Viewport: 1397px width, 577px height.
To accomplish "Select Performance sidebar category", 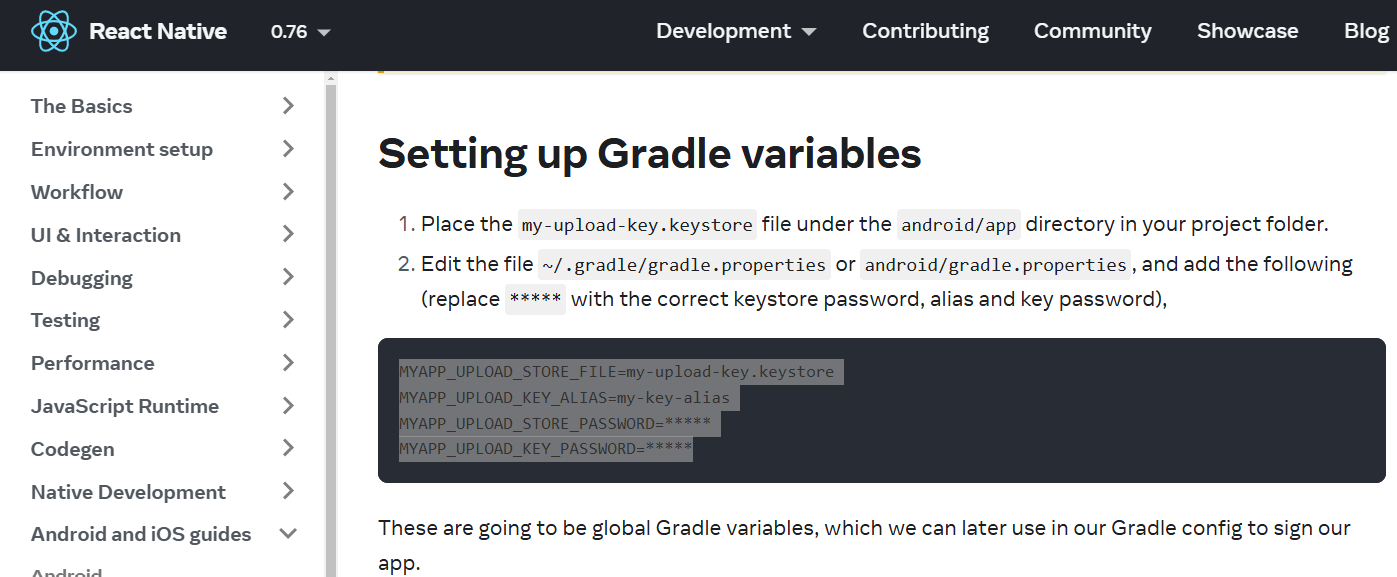I will (x=93, y=363).
